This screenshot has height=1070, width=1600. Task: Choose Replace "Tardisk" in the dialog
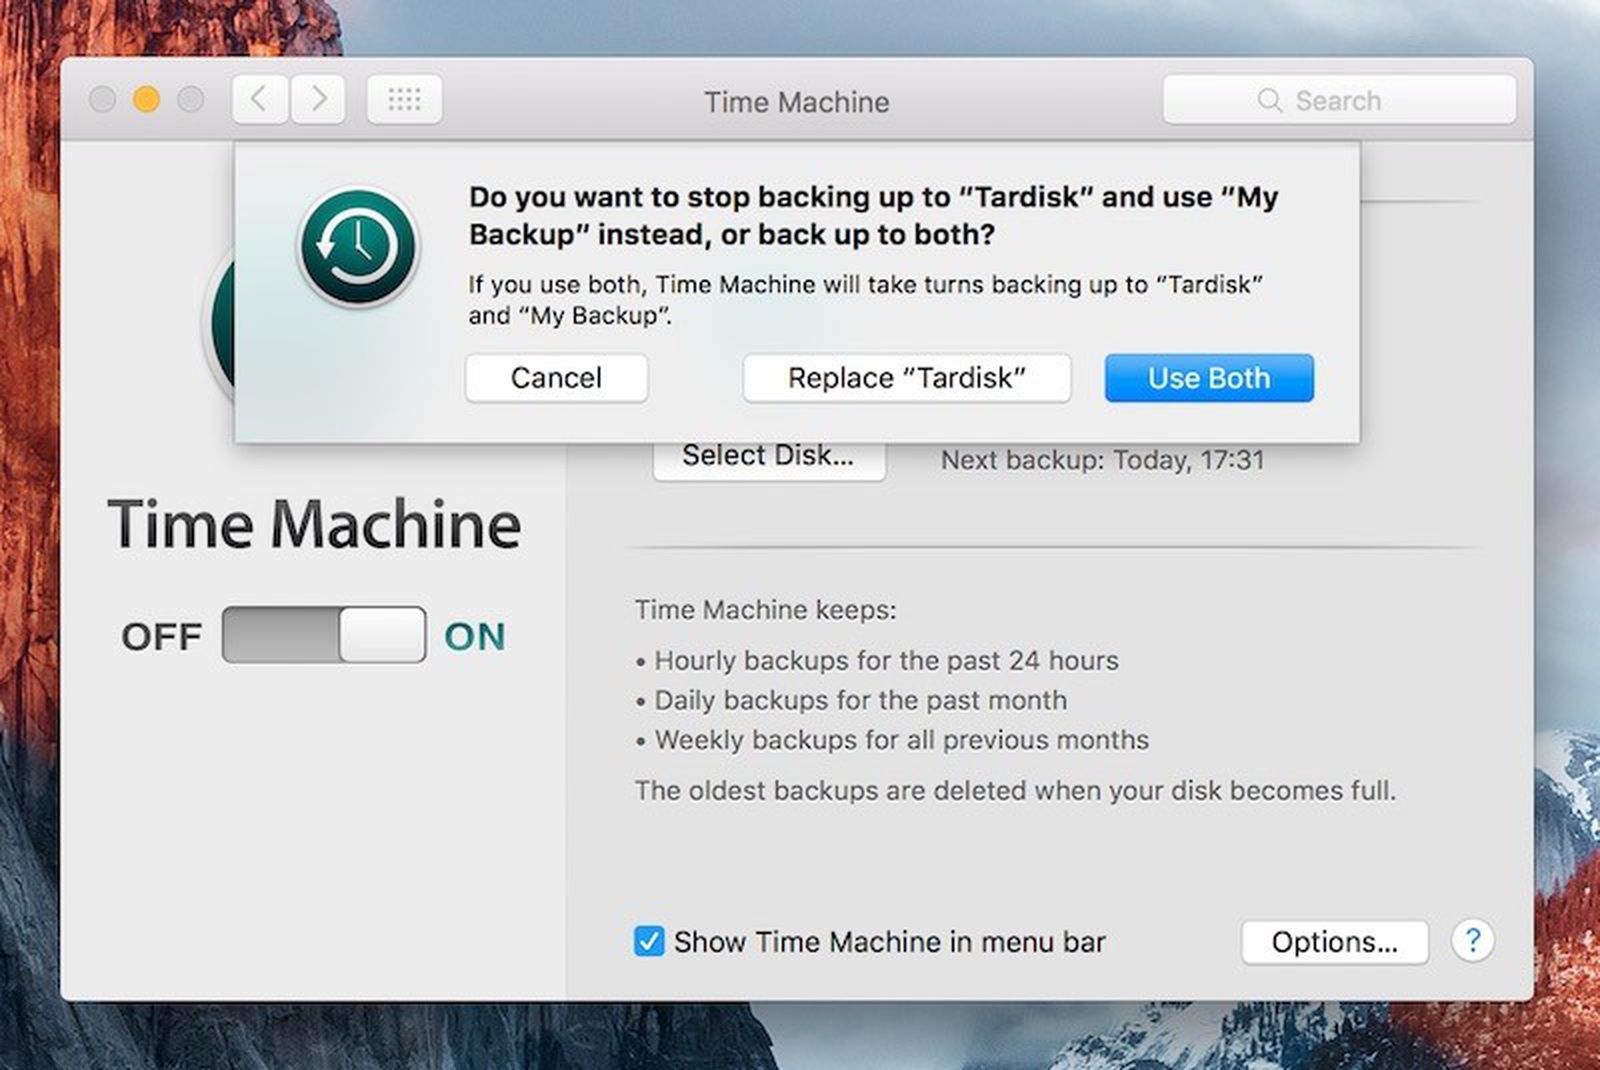pyautogui.click(x=906, y=378)
